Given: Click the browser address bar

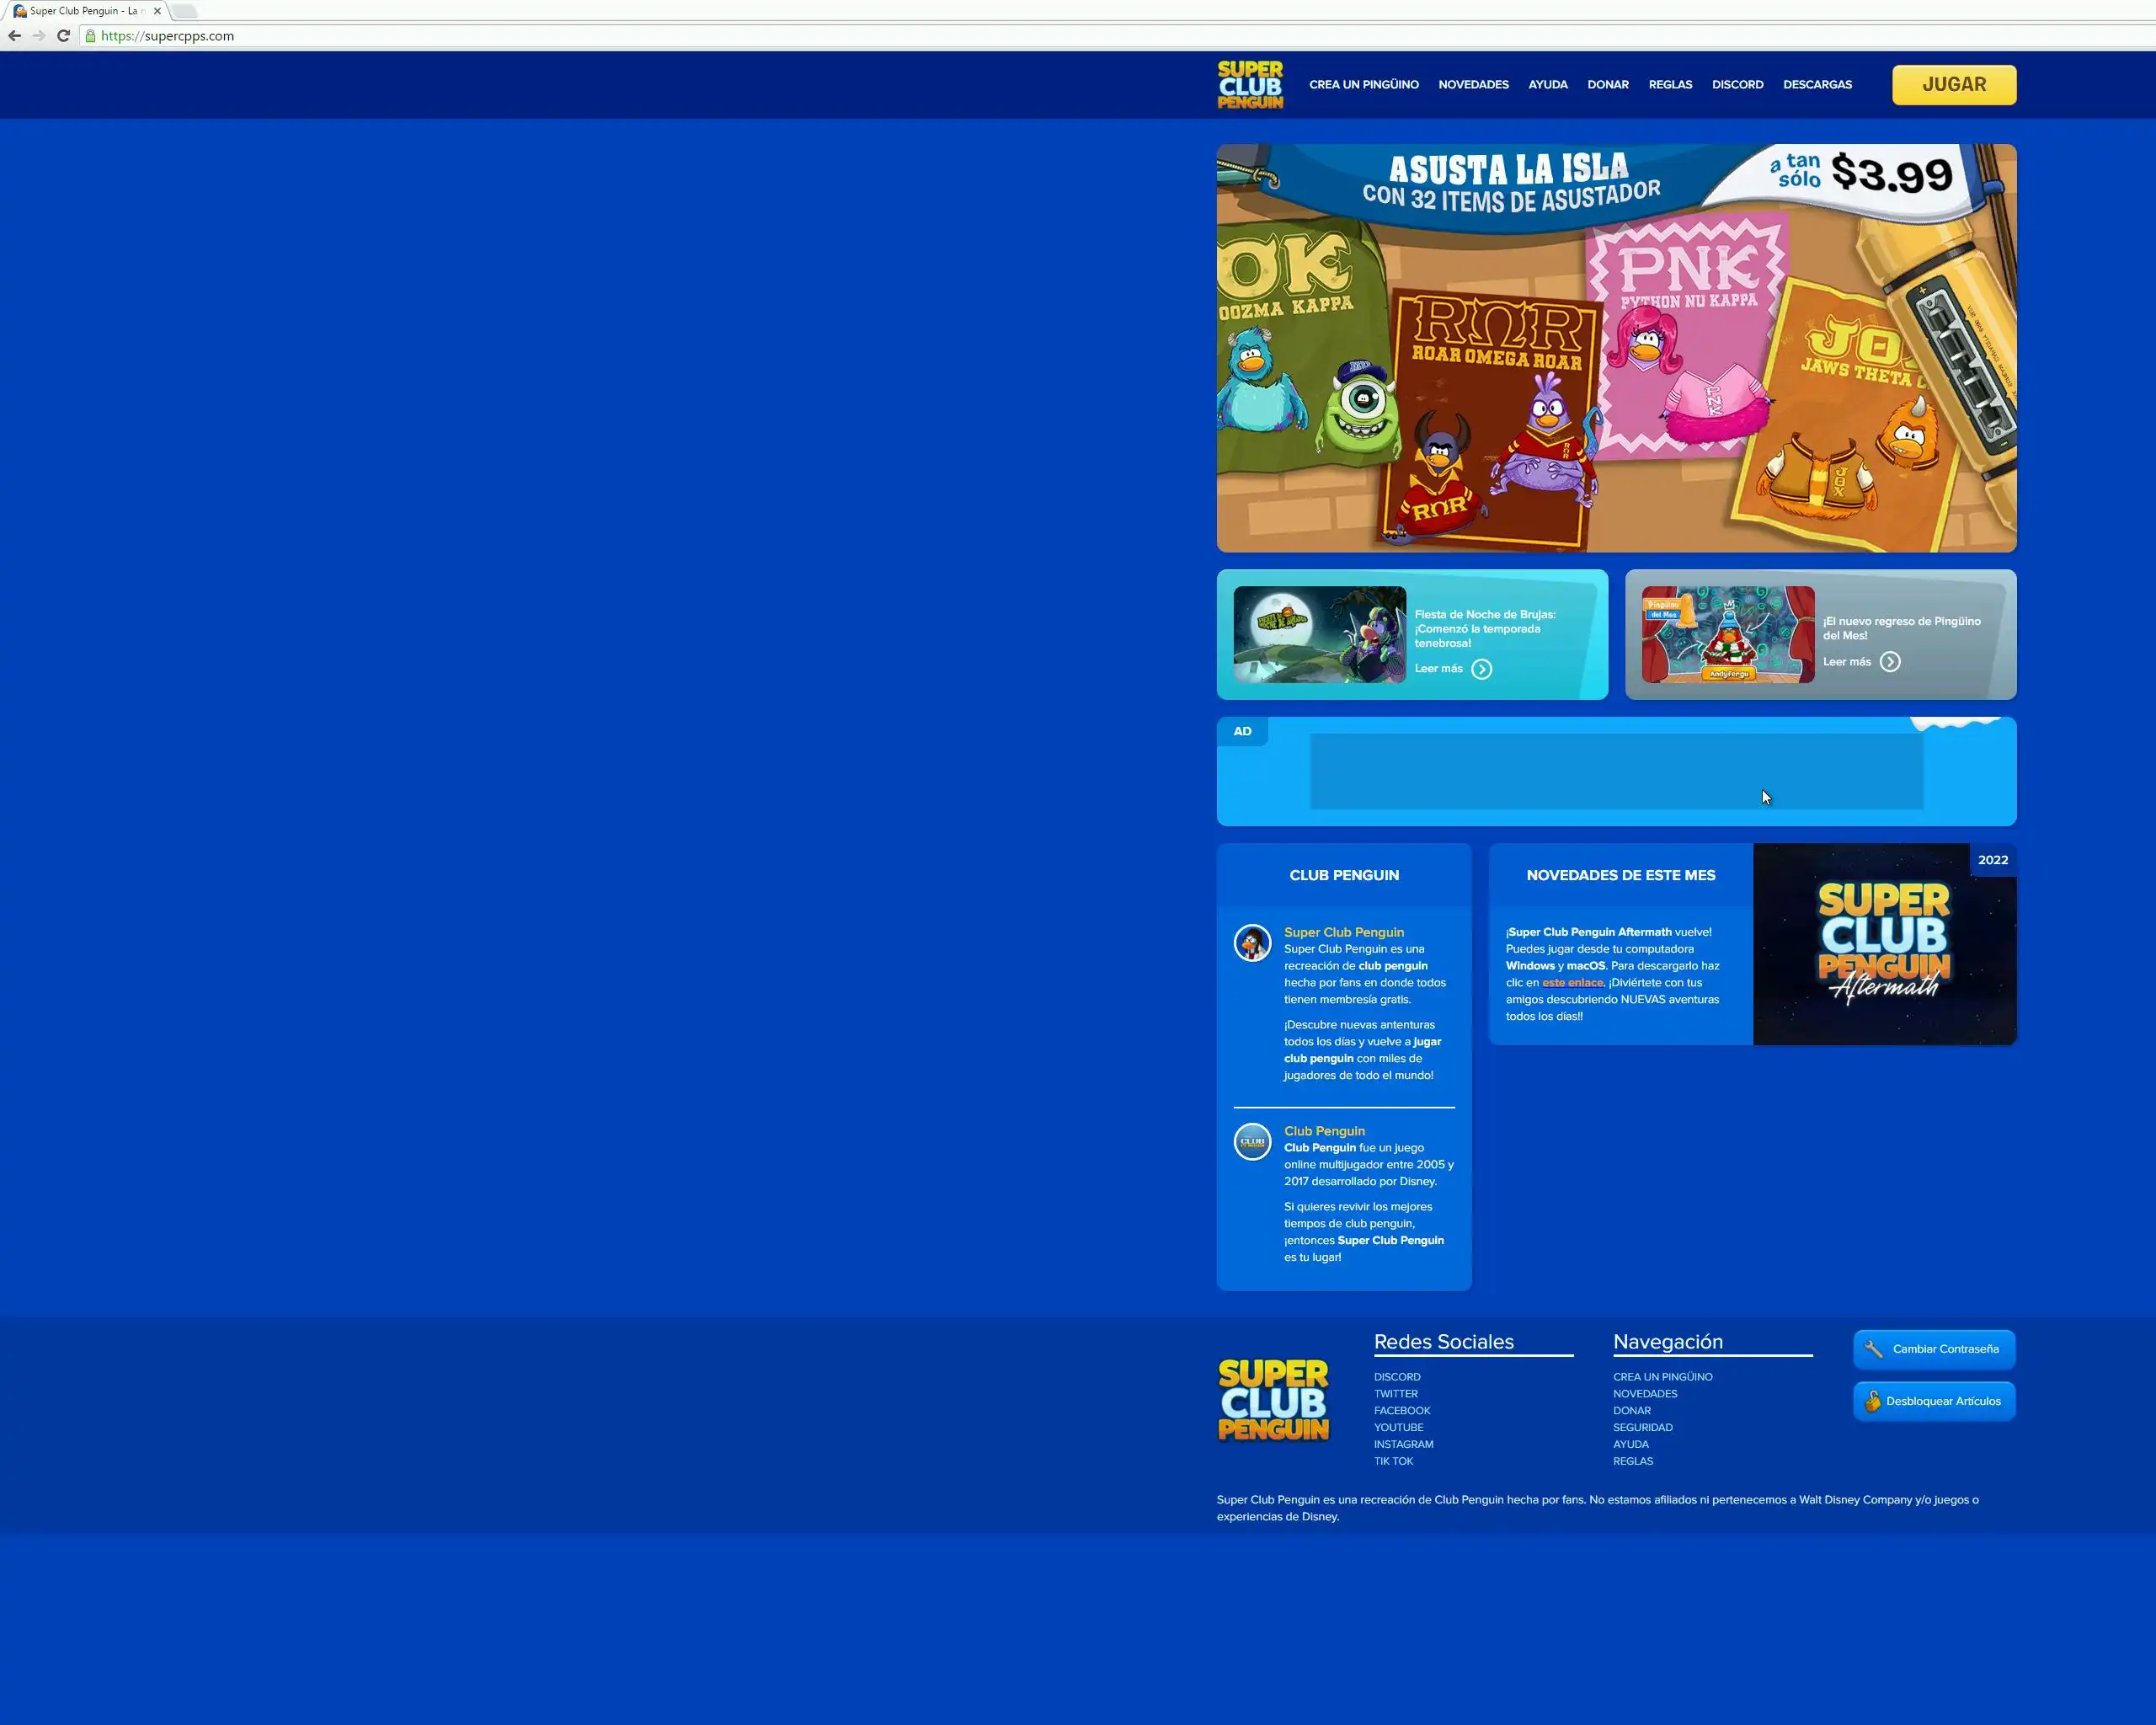Looking at the screenshot, I should click(600, 36).
